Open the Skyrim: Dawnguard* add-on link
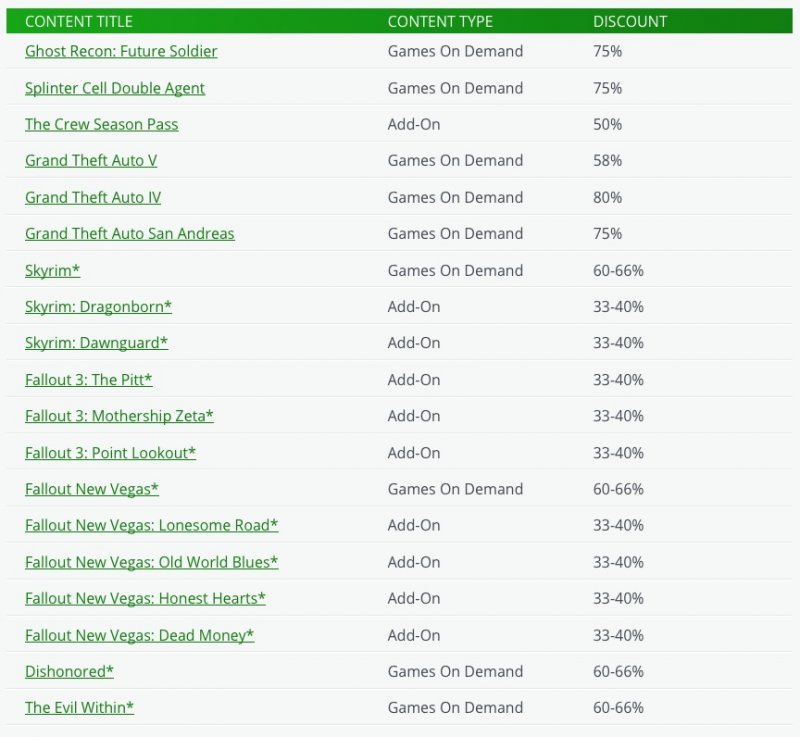800x737 pixels. pos(96,343)
